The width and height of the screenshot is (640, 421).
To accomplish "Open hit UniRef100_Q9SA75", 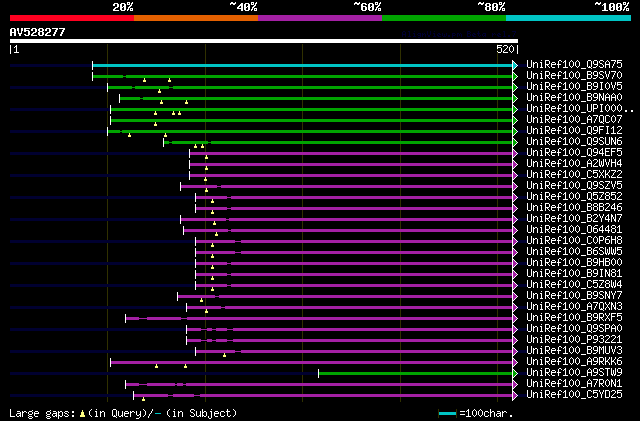I will coord(574,65).
